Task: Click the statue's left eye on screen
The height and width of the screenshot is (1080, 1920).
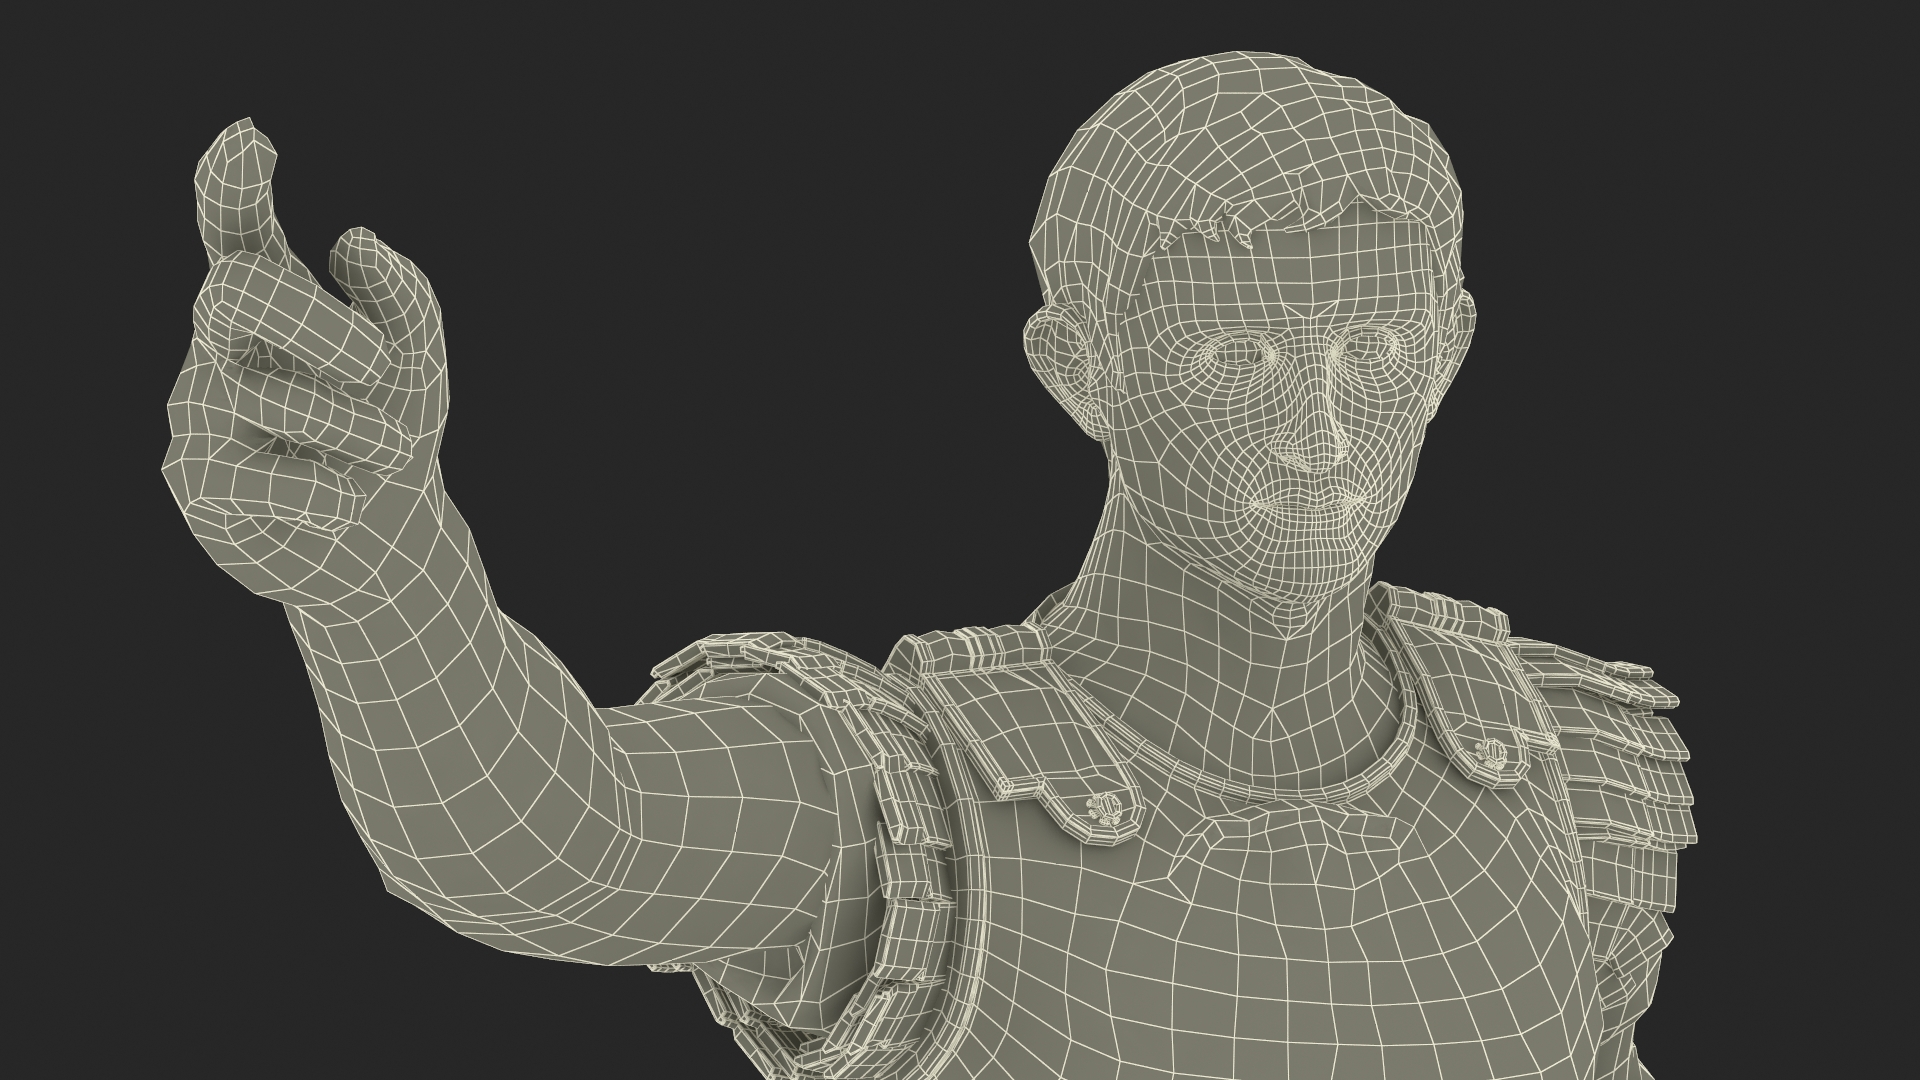Action: 1238,352
